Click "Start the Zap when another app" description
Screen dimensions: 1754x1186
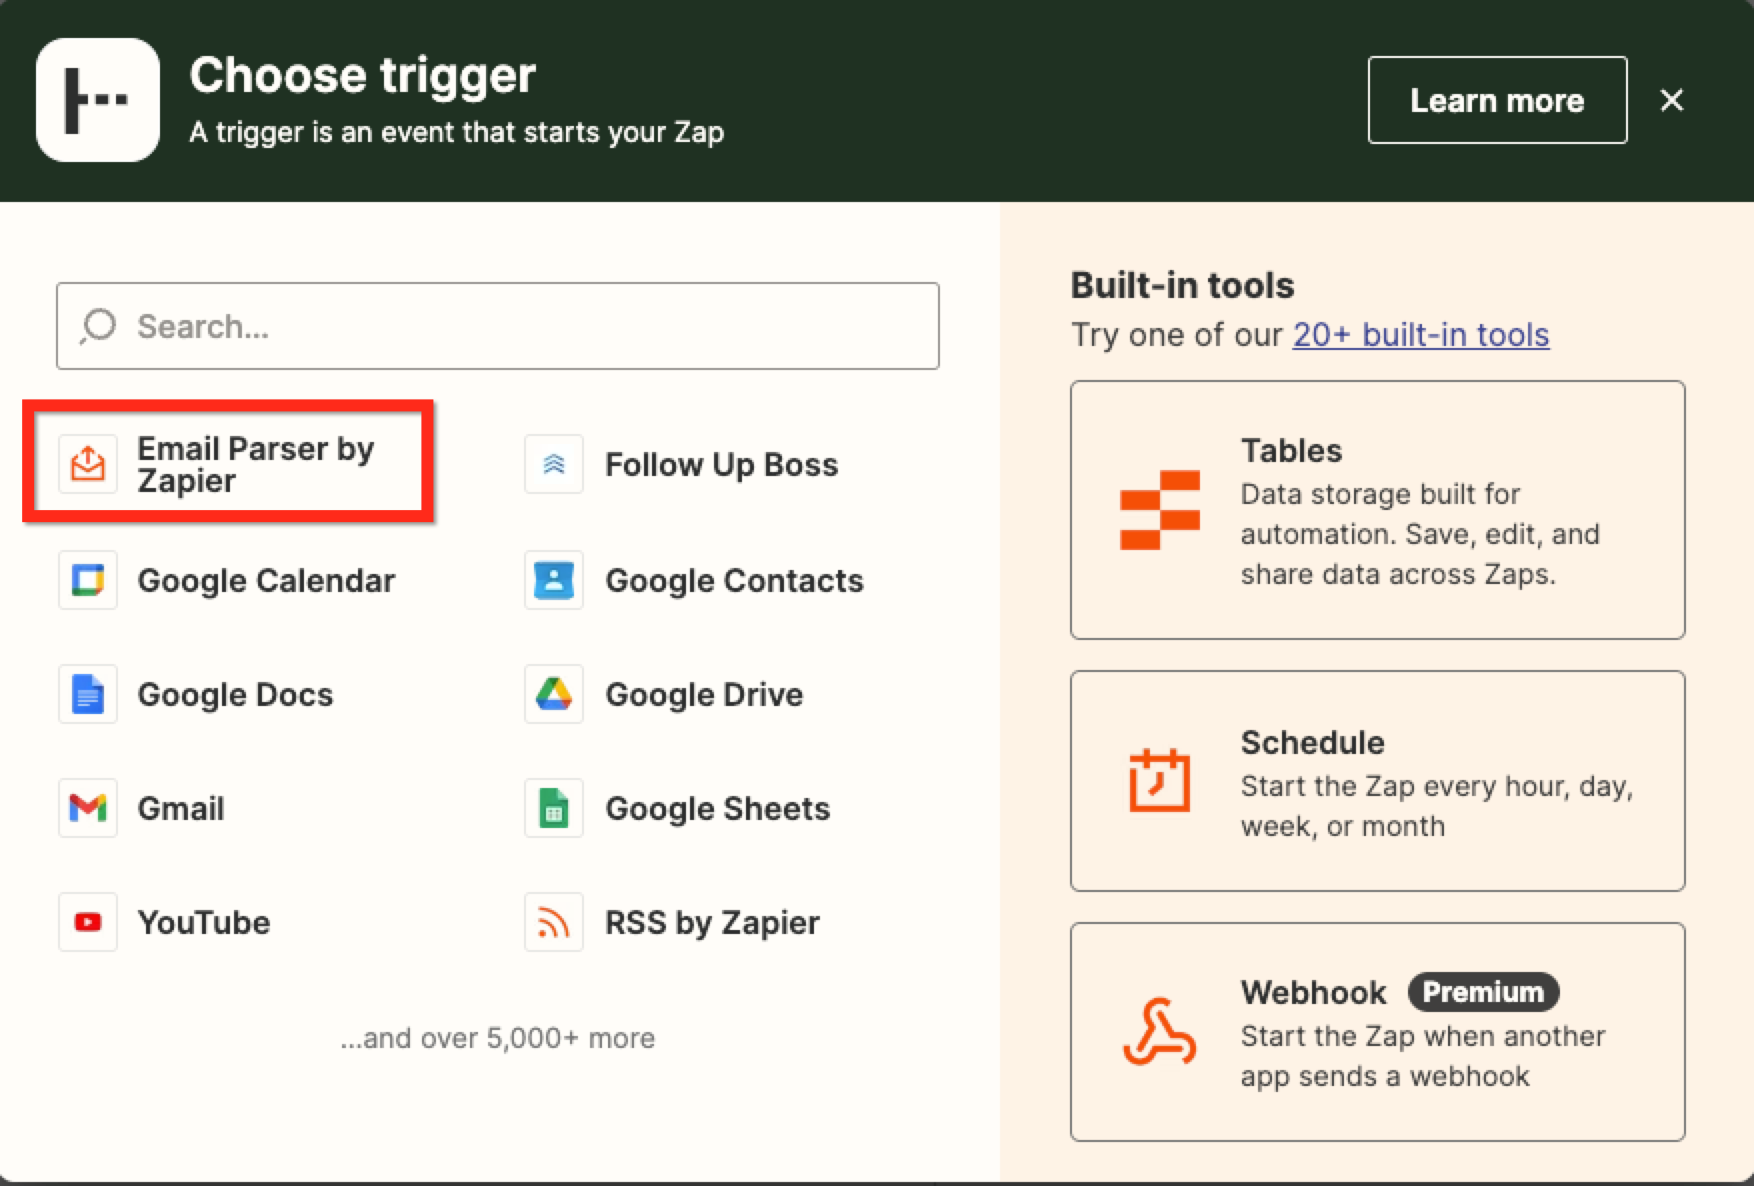[x=1423, y=1056]
